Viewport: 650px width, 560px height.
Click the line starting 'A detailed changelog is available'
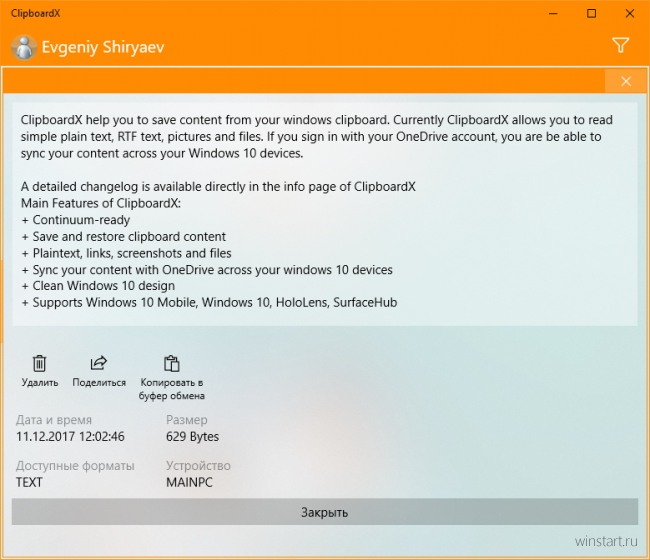click(x=218, y=187)
